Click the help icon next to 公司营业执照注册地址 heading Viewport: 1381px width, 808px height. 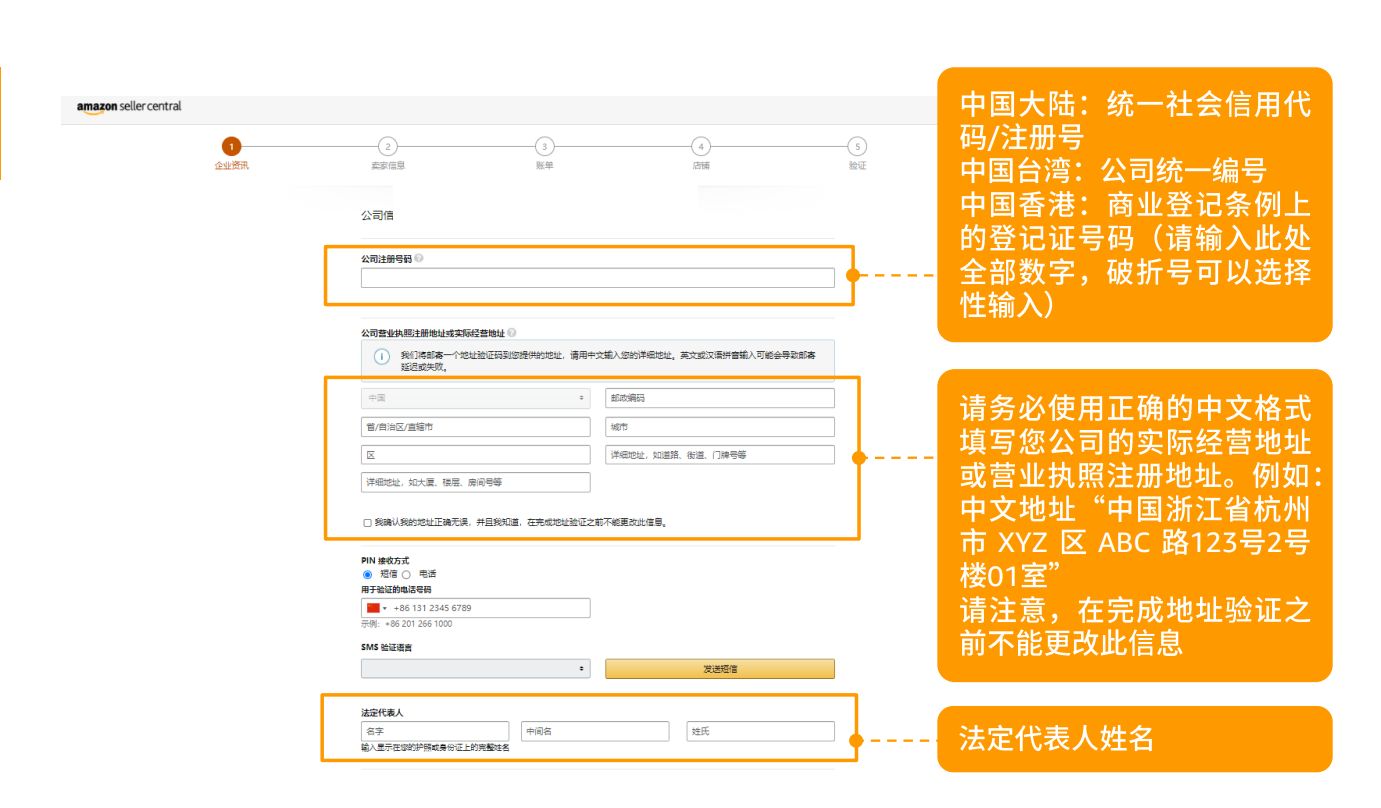click(514, 332)
